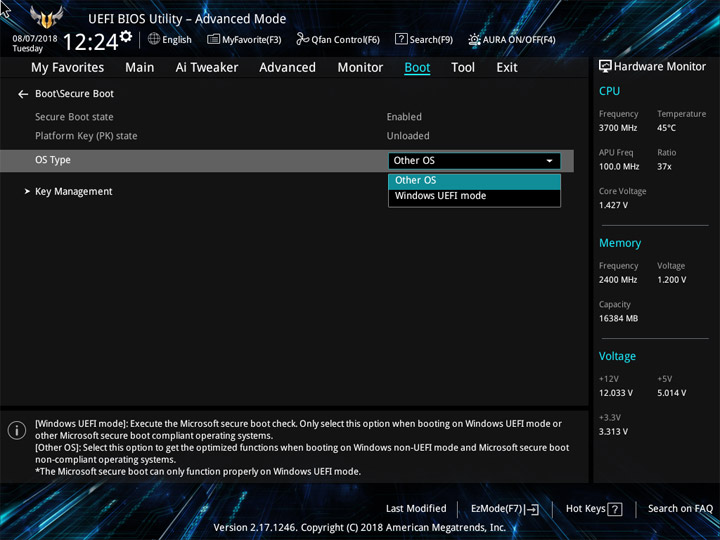
Task: Expand Key Management submenu
Action: click(x=73, y=191)
